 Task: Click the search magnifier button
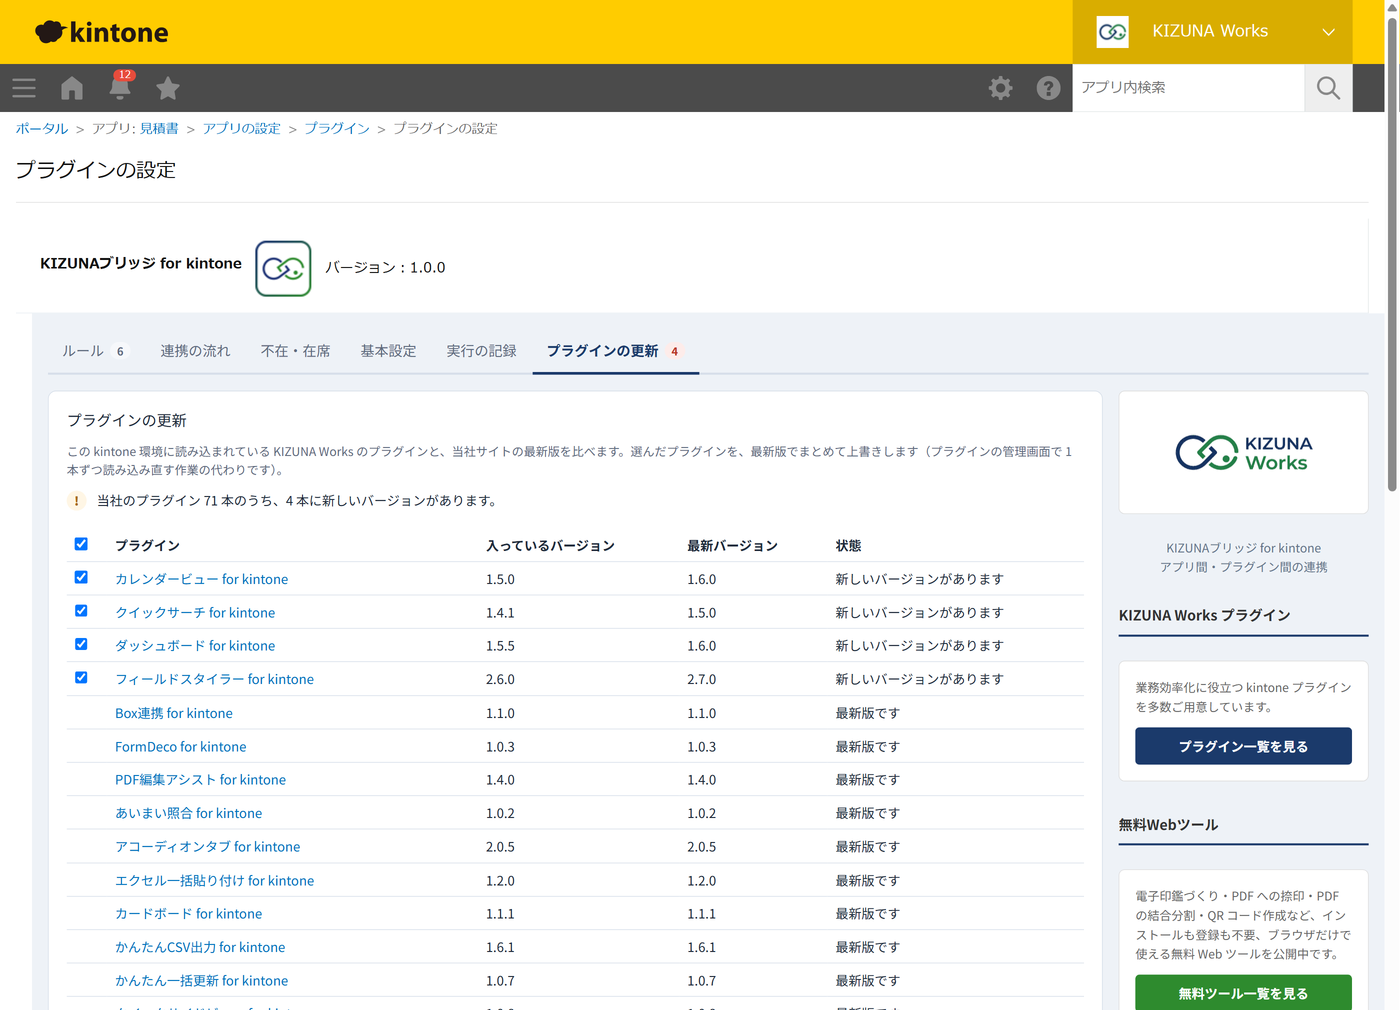(x=1328, y=88)
